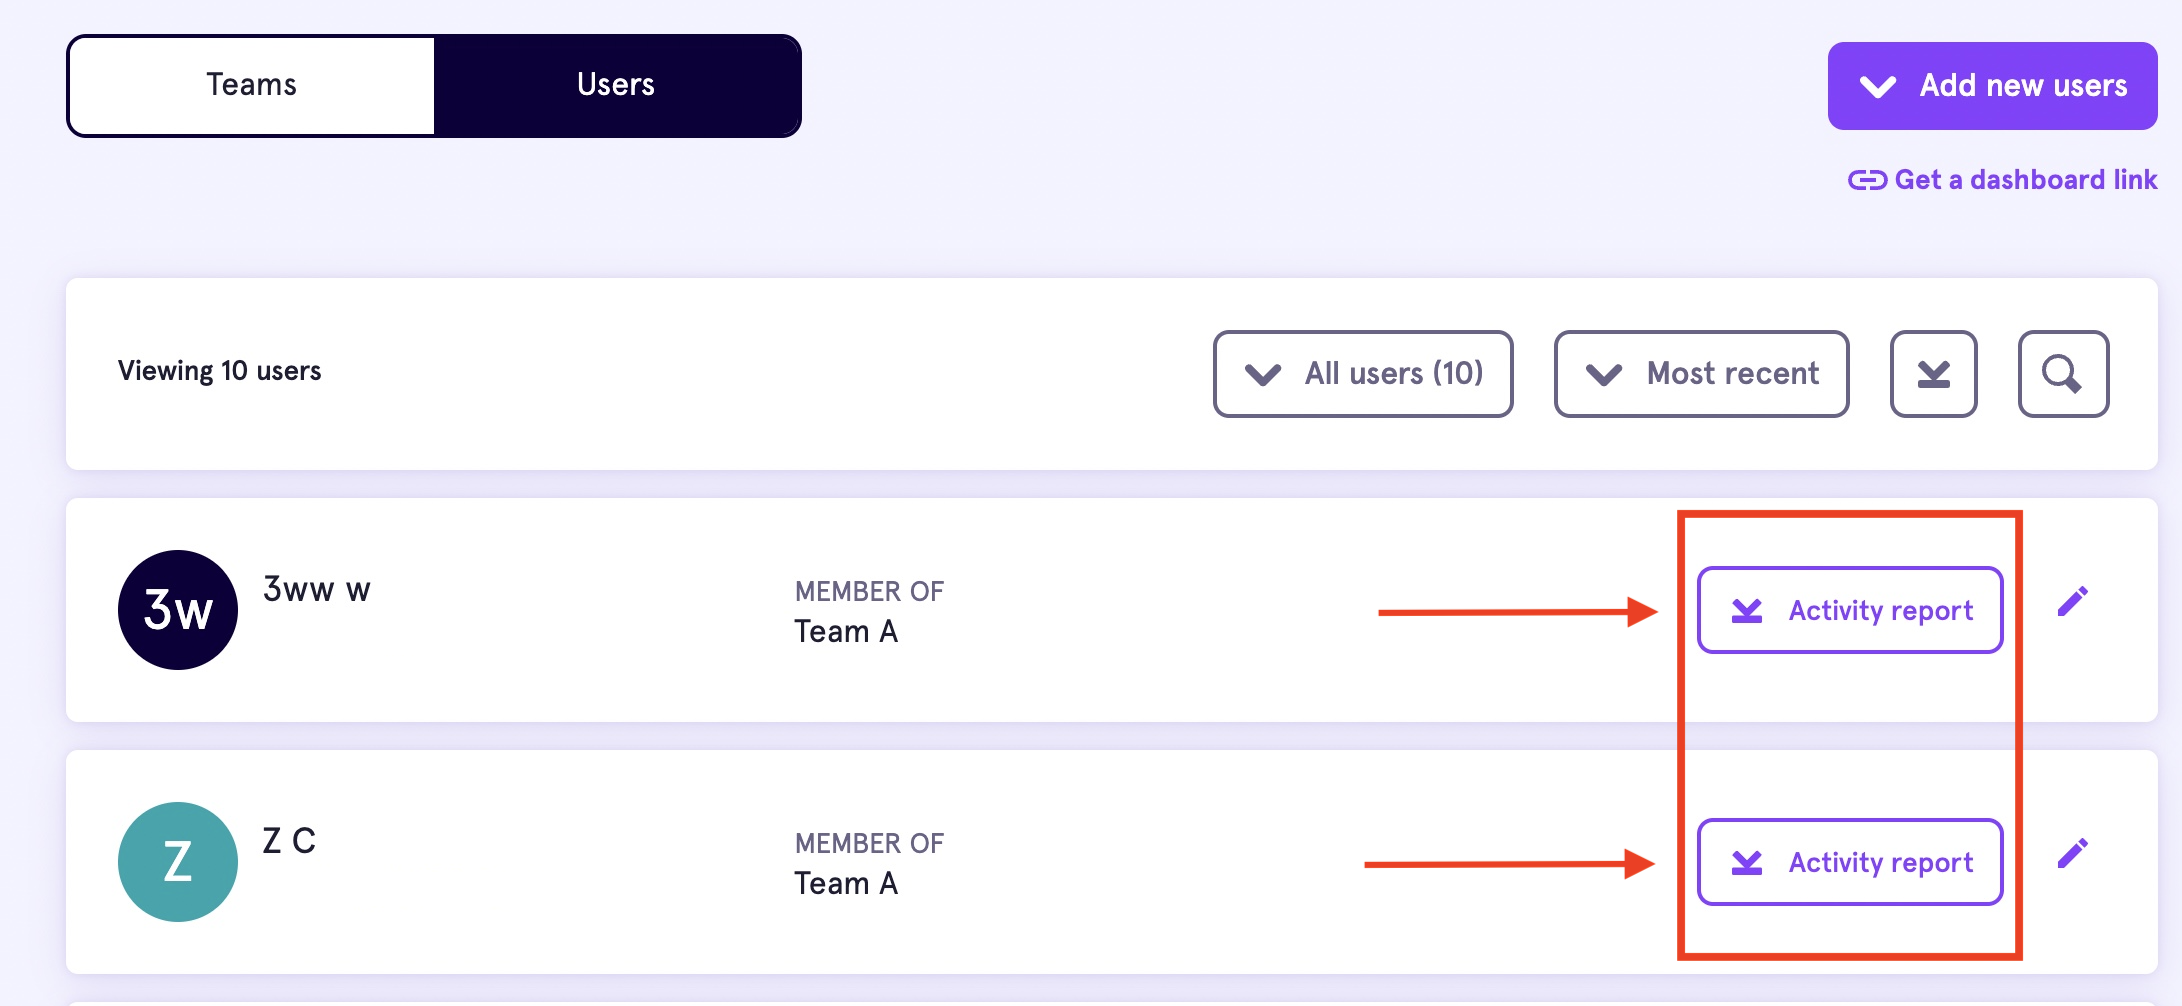Screen dimensions: 2182x1006
Task: Click Team A under Z C
Action: pyautogui.click(x=846, y=884)
